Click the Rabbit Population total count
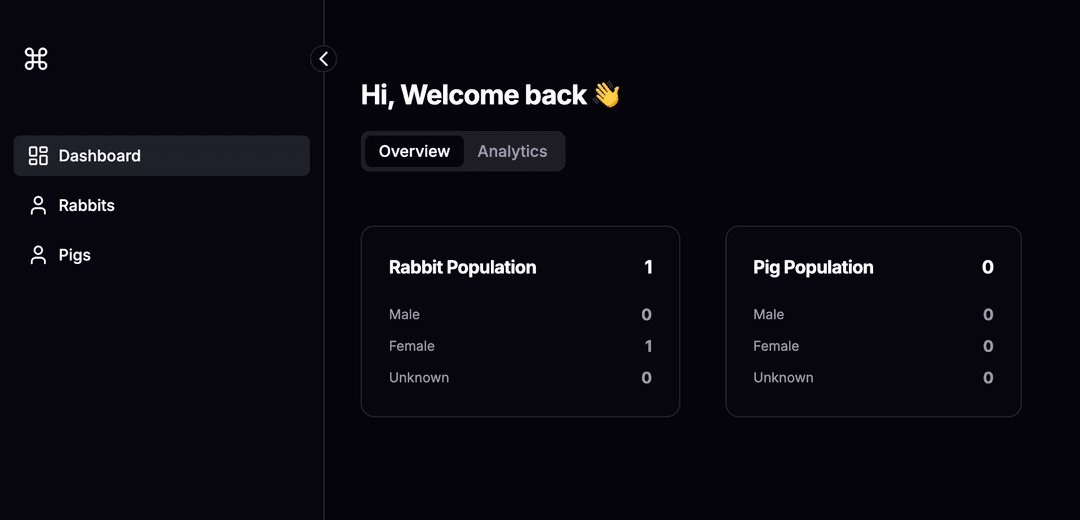The height and width of the screenshot is (520, 1080). pos(648,267)
